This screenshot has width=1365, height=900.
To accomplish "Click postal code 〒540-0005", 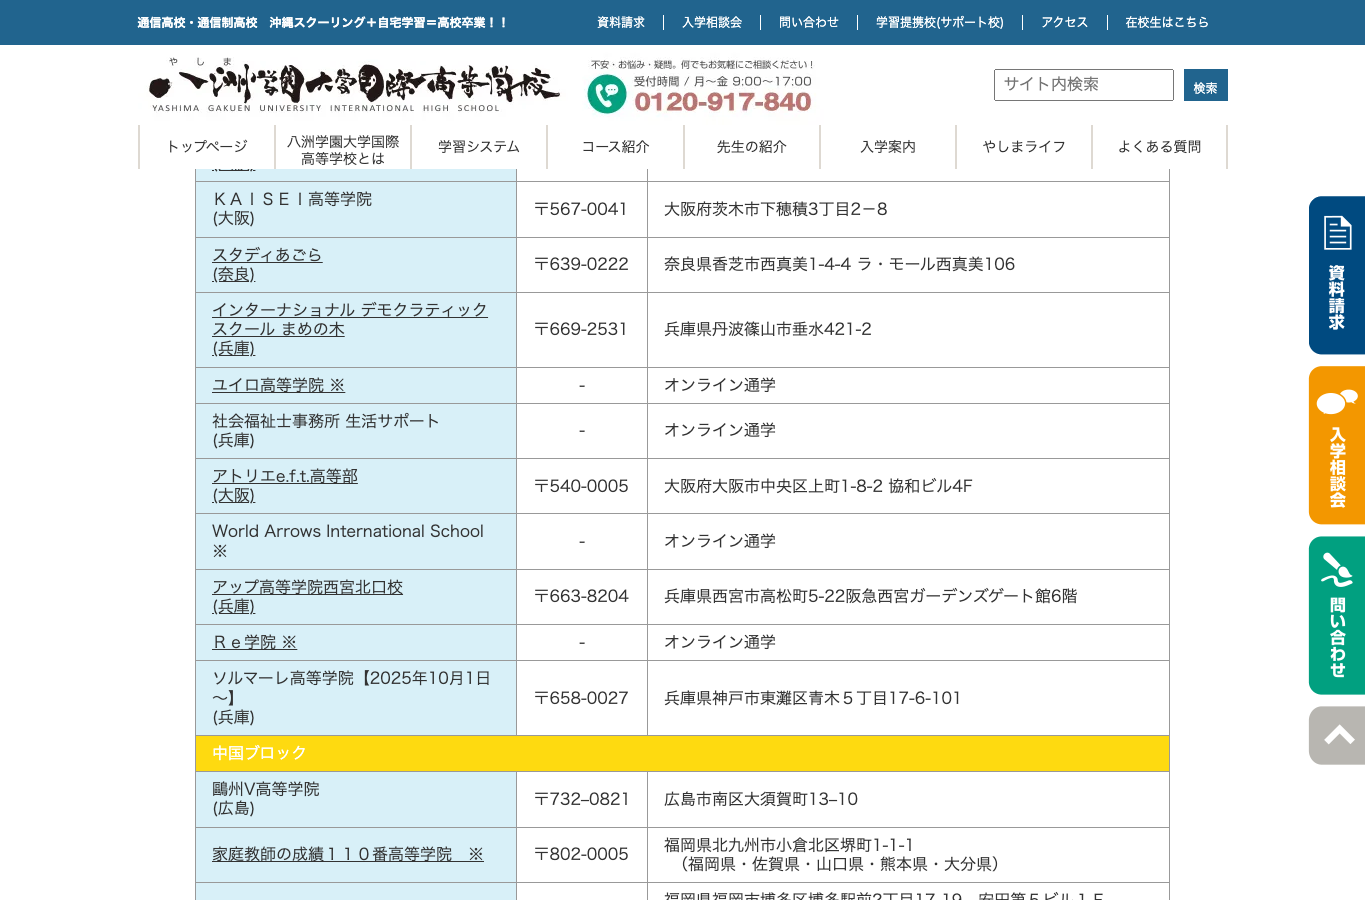I will pyautogui.click(x=581, y=486).
